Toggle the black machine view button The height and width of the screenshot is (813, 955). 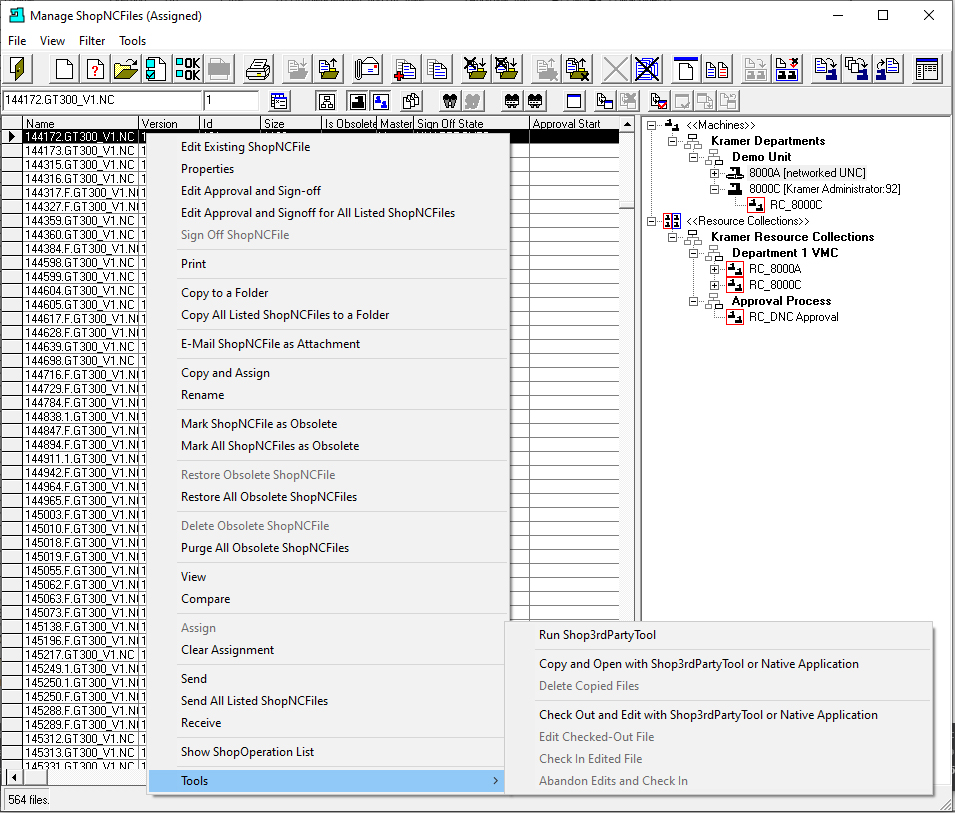pos(358,101)
